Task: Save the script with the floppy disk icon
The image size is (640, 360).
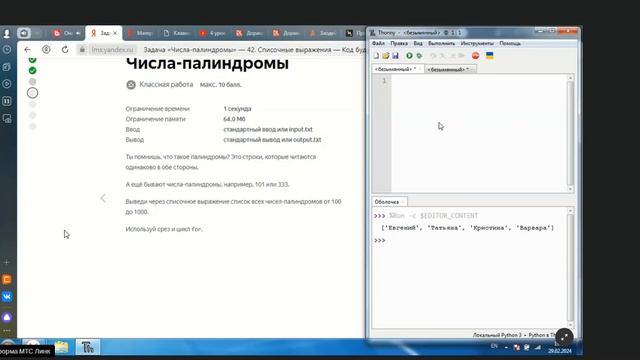Action: [395, 56]
